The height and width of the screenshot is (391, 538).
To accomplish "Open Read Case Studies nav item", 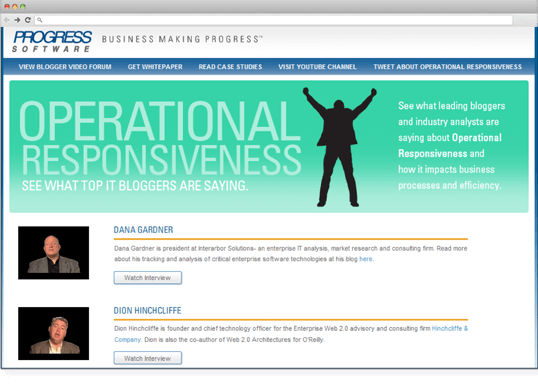I will point(230,67).
